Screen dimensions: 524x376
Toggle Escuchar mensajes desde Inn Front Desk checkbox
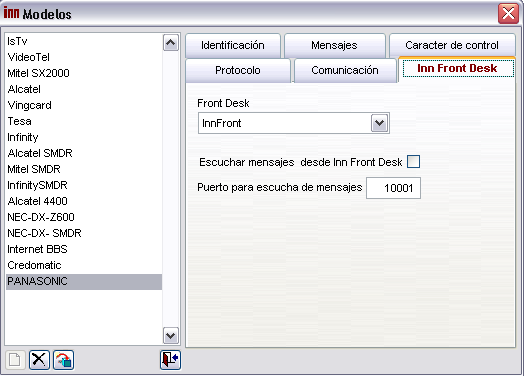413,162
